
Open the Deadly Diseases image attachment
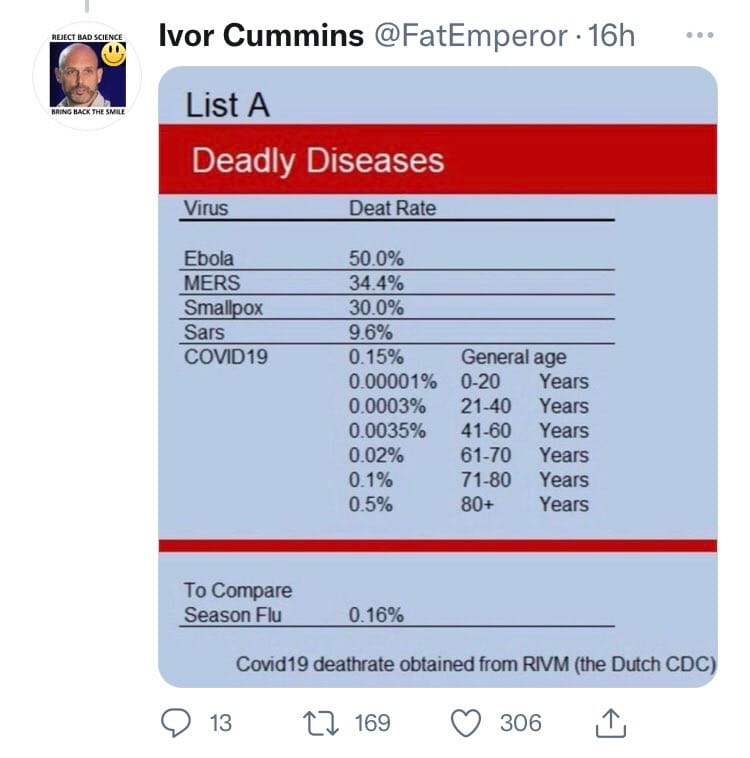tap(438, 377)
